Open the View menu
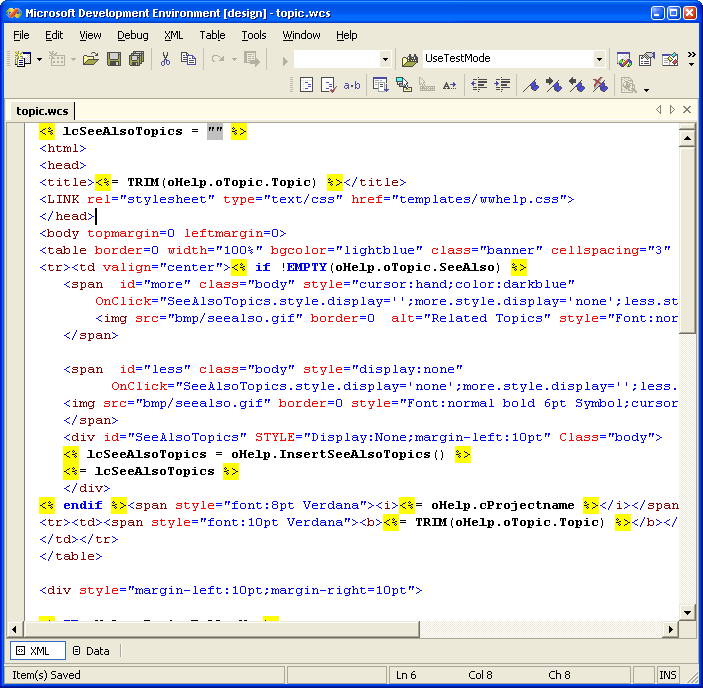 (90, 35)
